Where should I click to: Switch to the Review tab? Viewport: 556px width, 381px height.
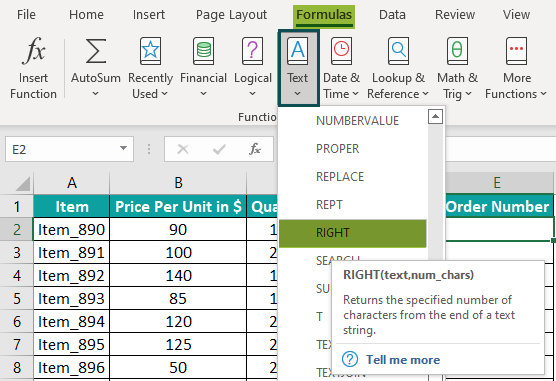[x=455, y=15]
